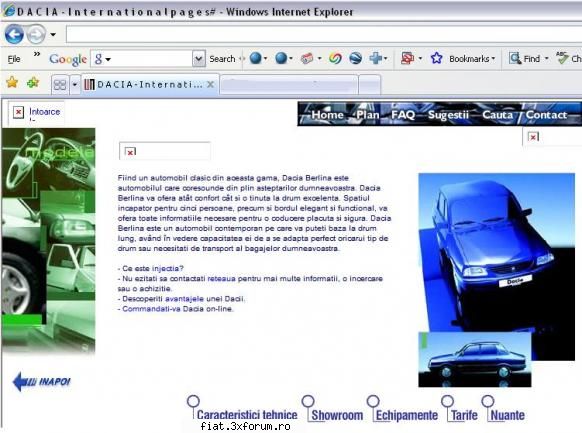Click the browser Forward arrow button
This screenshot has height=433, width=582.
tap(36, 35)
